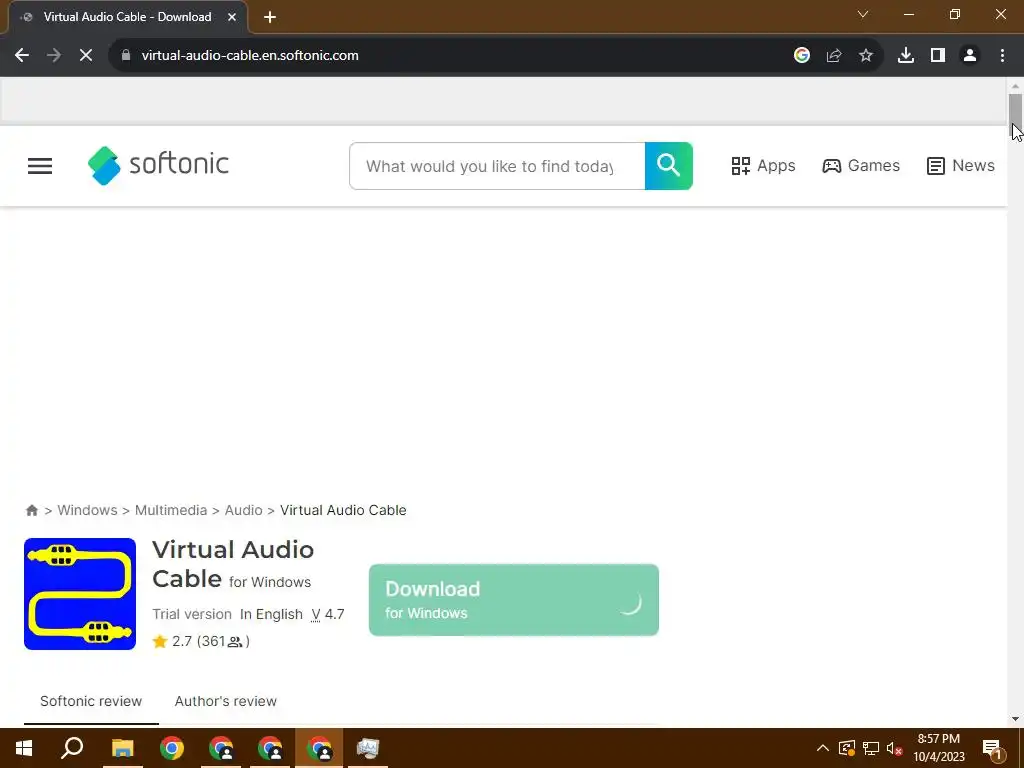This screenshot has width=1024, height=768.
Task: Go to the home breadcrumb icon
Action: pyautogui.click(x=31, y=510)
